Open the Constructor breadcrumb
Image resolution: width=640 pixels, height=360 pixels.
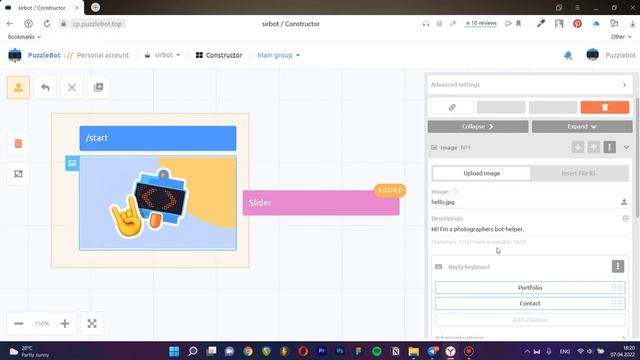[219, 55]
